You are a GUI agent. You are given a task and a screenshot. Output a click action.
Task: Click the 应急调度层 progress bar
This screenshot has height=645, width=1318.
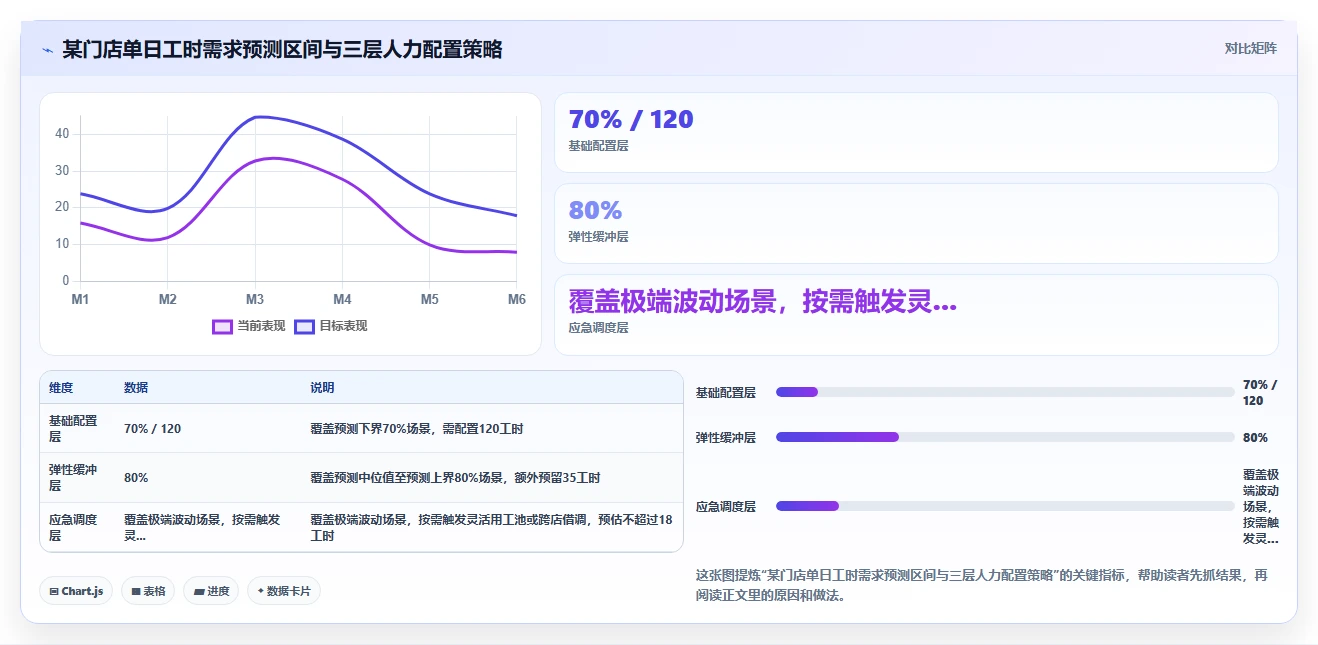[x=1005, y=506]
